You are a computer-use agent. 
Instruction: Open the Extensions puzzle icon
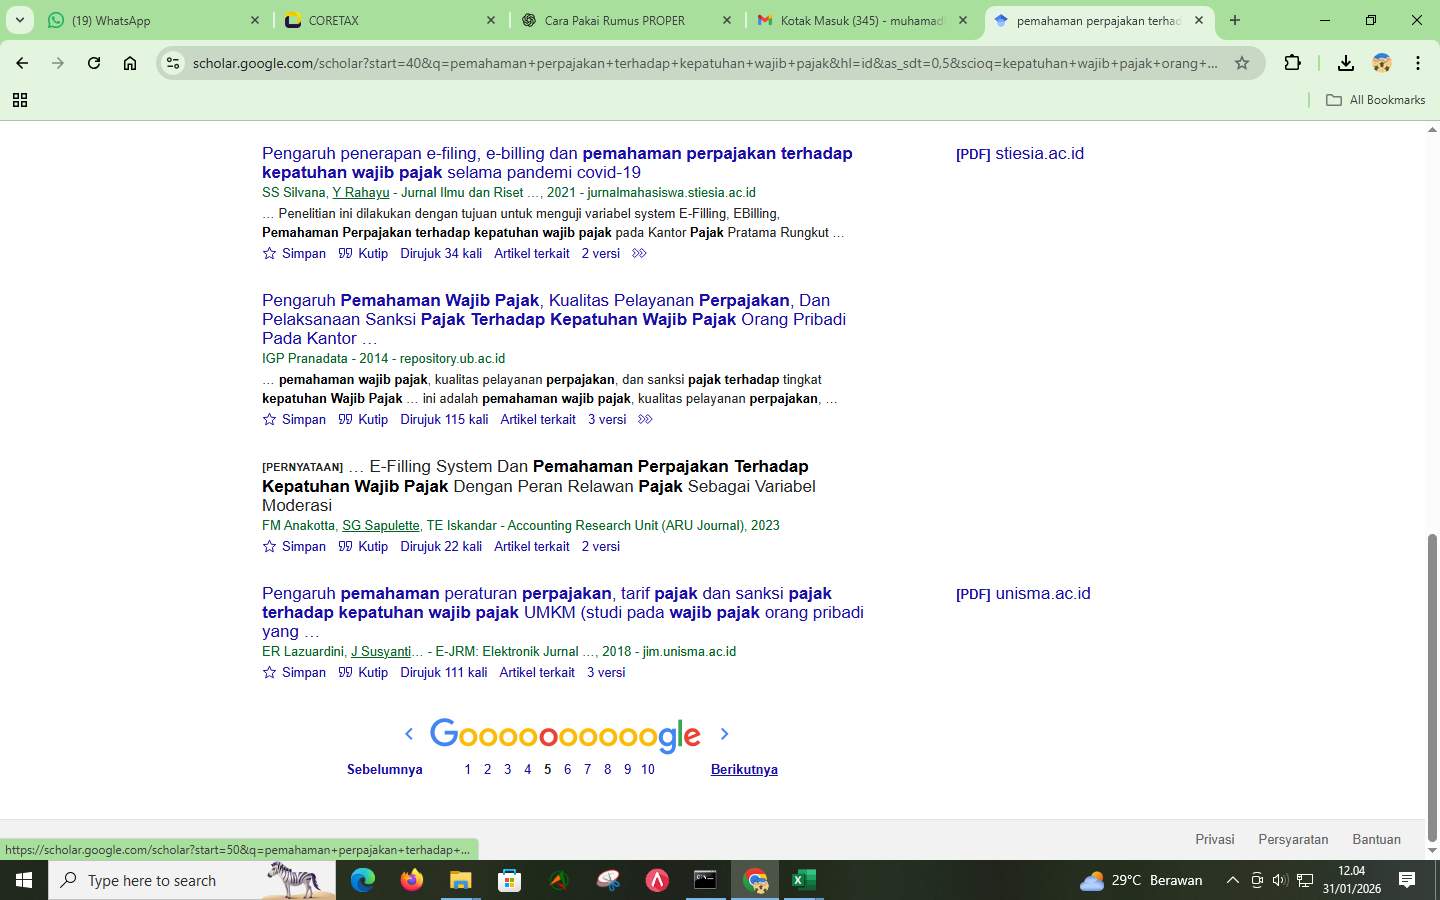click(1292, 63)
